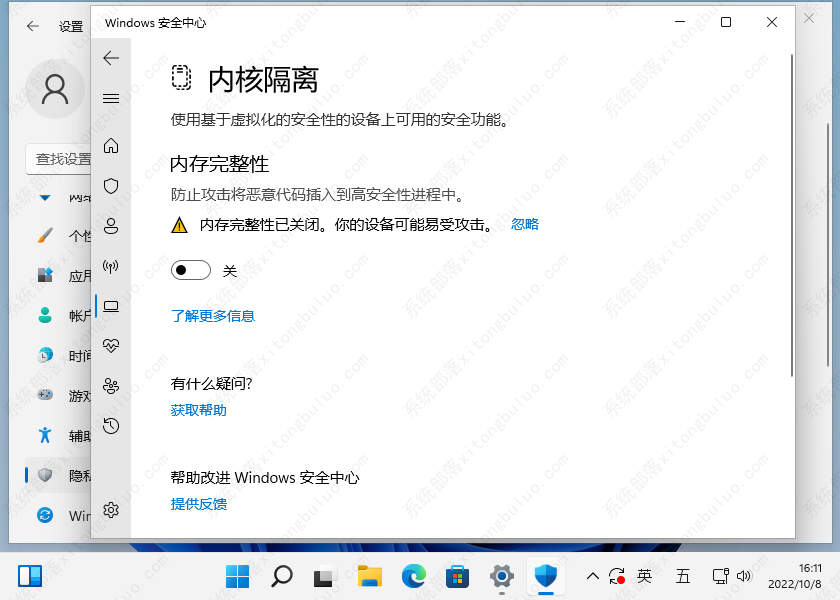Click the 获取帮助 link
Screen dimensions: 840x600
click(x=199, y=410)
